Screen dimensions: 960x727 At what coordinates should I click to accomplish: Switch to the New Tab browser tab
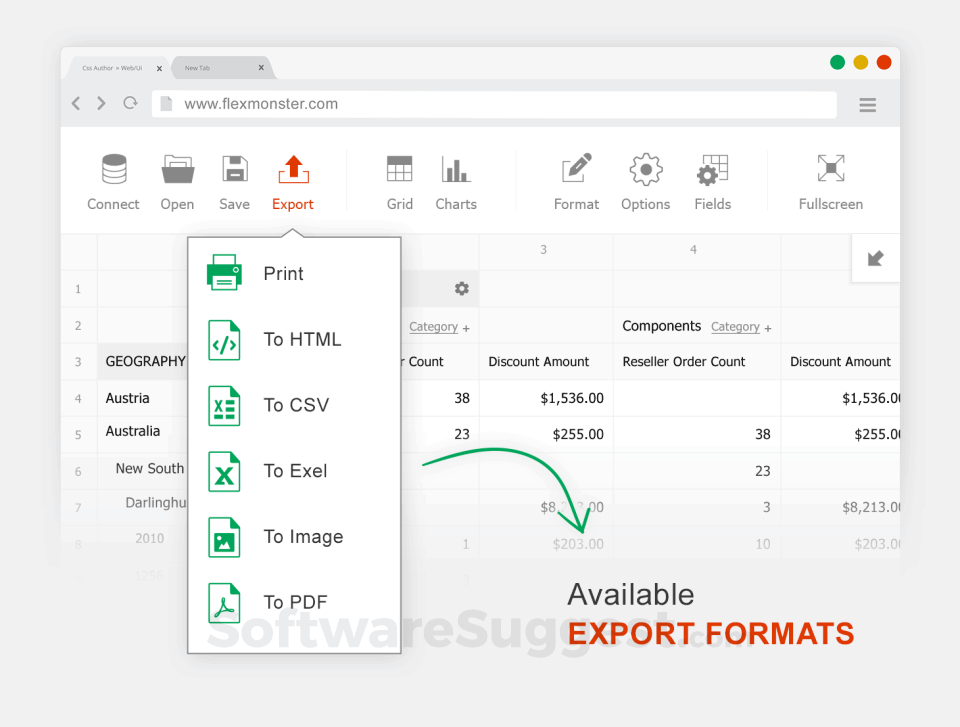click(x=198, y=68)
